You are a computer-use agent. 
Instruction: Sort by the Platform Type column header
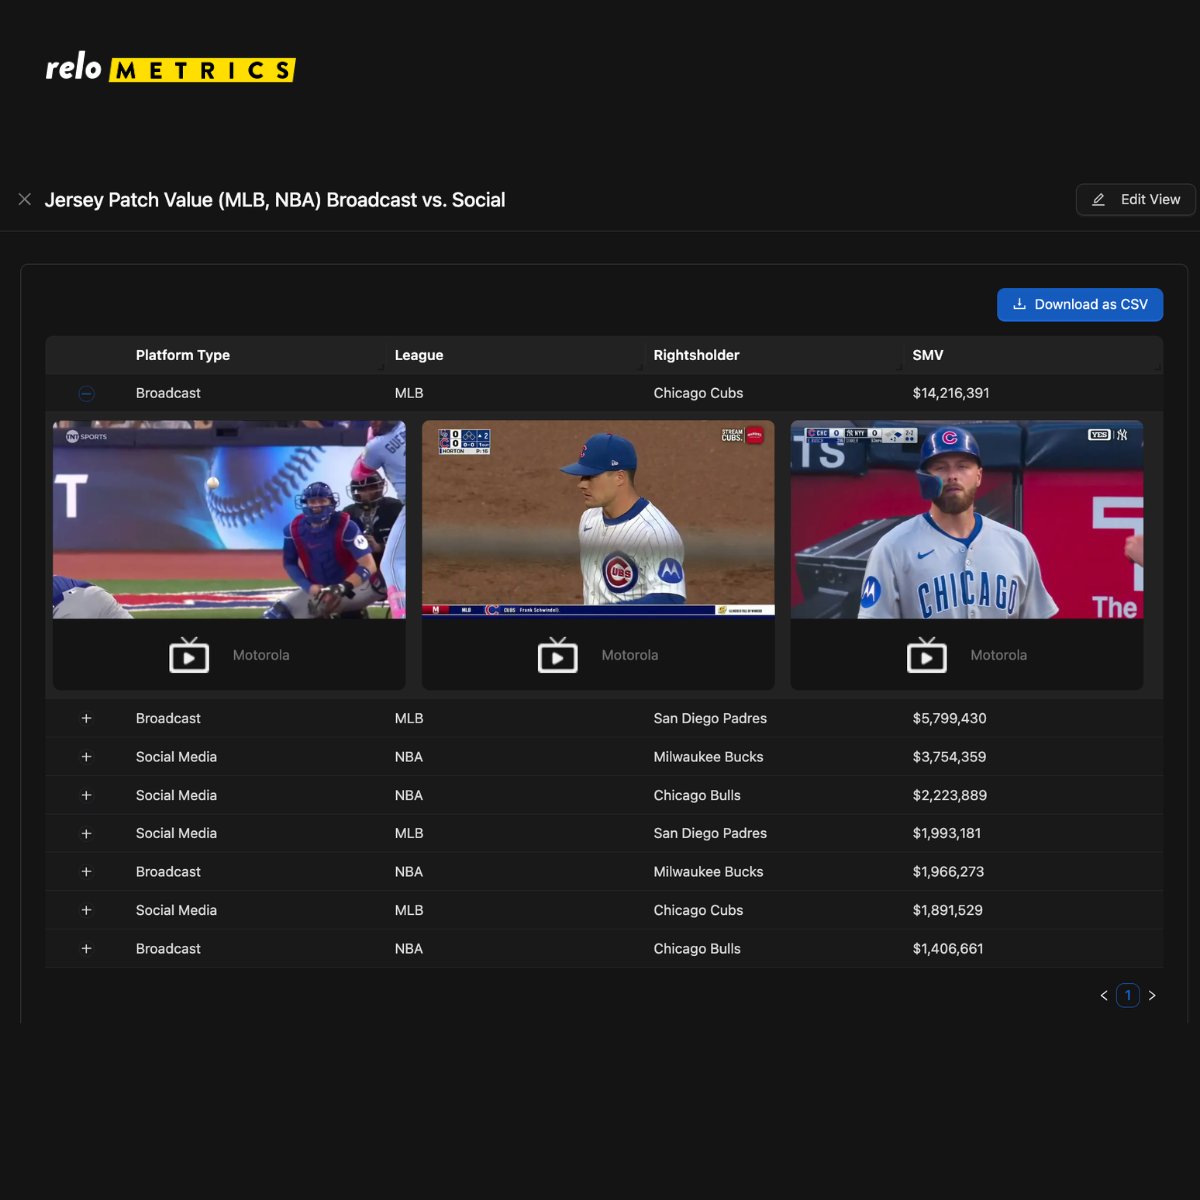(x=183, y=355)
